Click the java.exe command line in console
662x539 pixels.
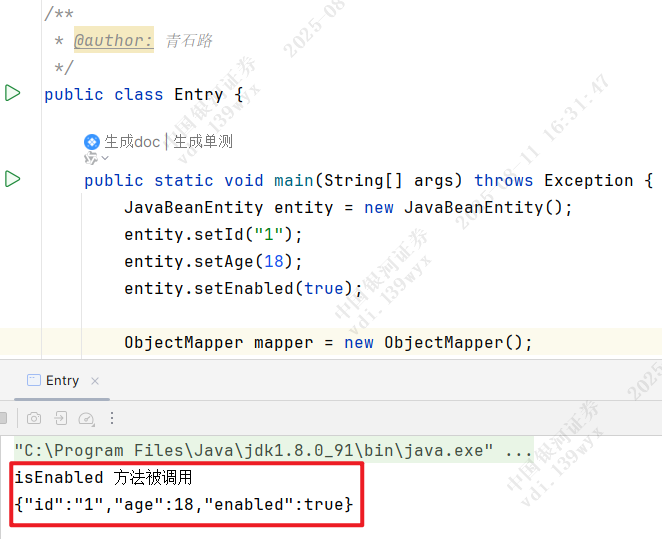[274, 450]
